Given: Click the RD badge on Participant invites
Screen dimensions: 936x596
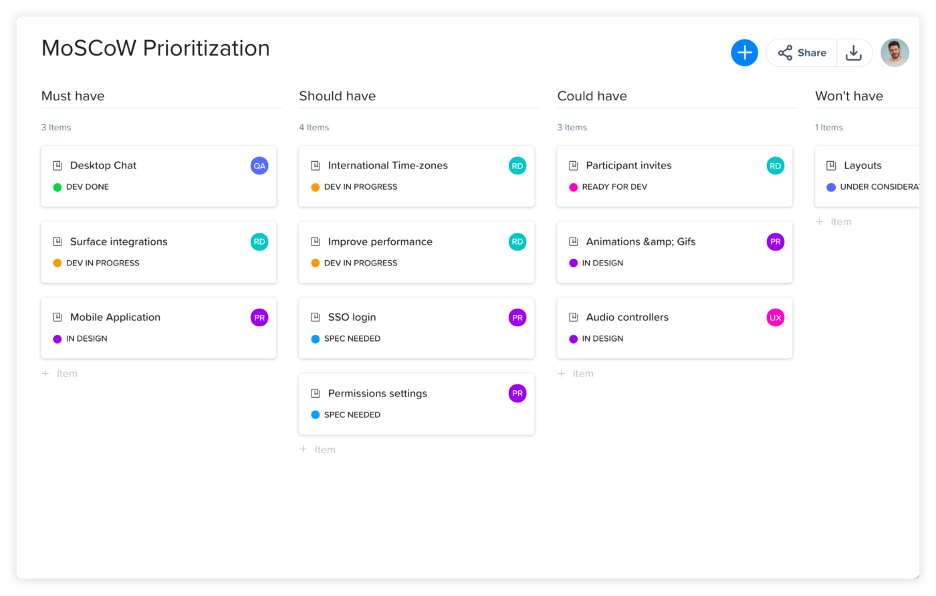Looking at the screenshot, I should pos(775,166).
